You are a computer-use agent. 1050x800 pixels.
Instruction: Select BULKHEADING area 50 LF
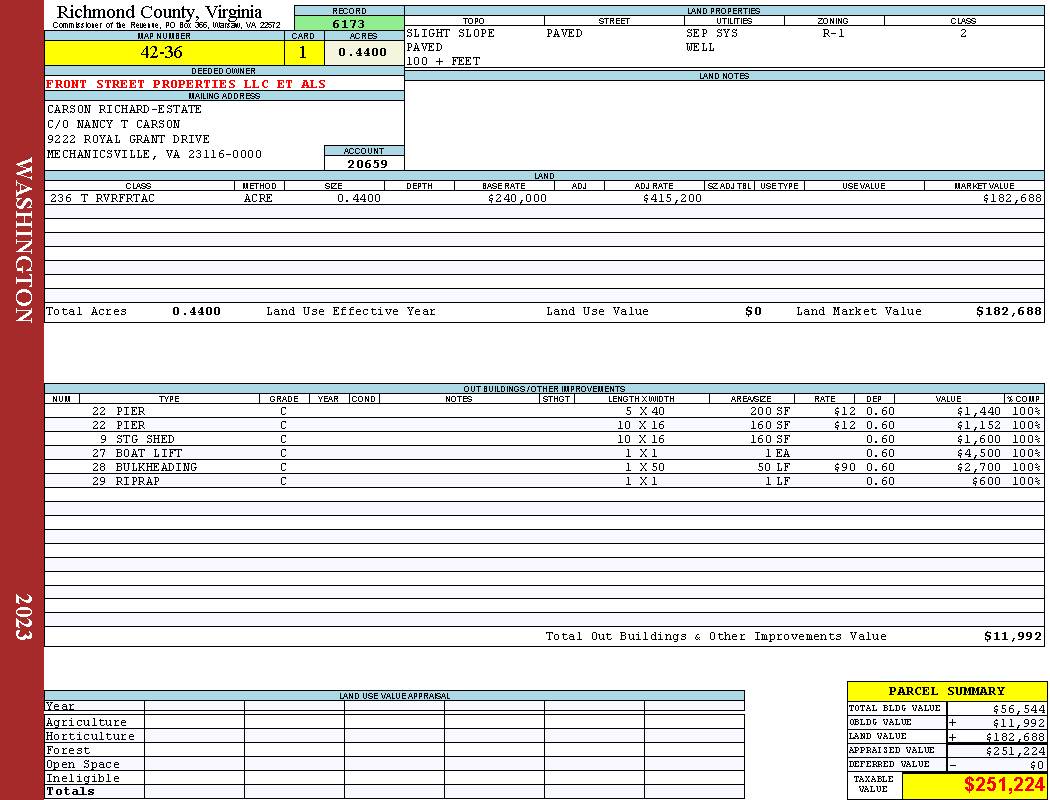[x=773, y=467]
